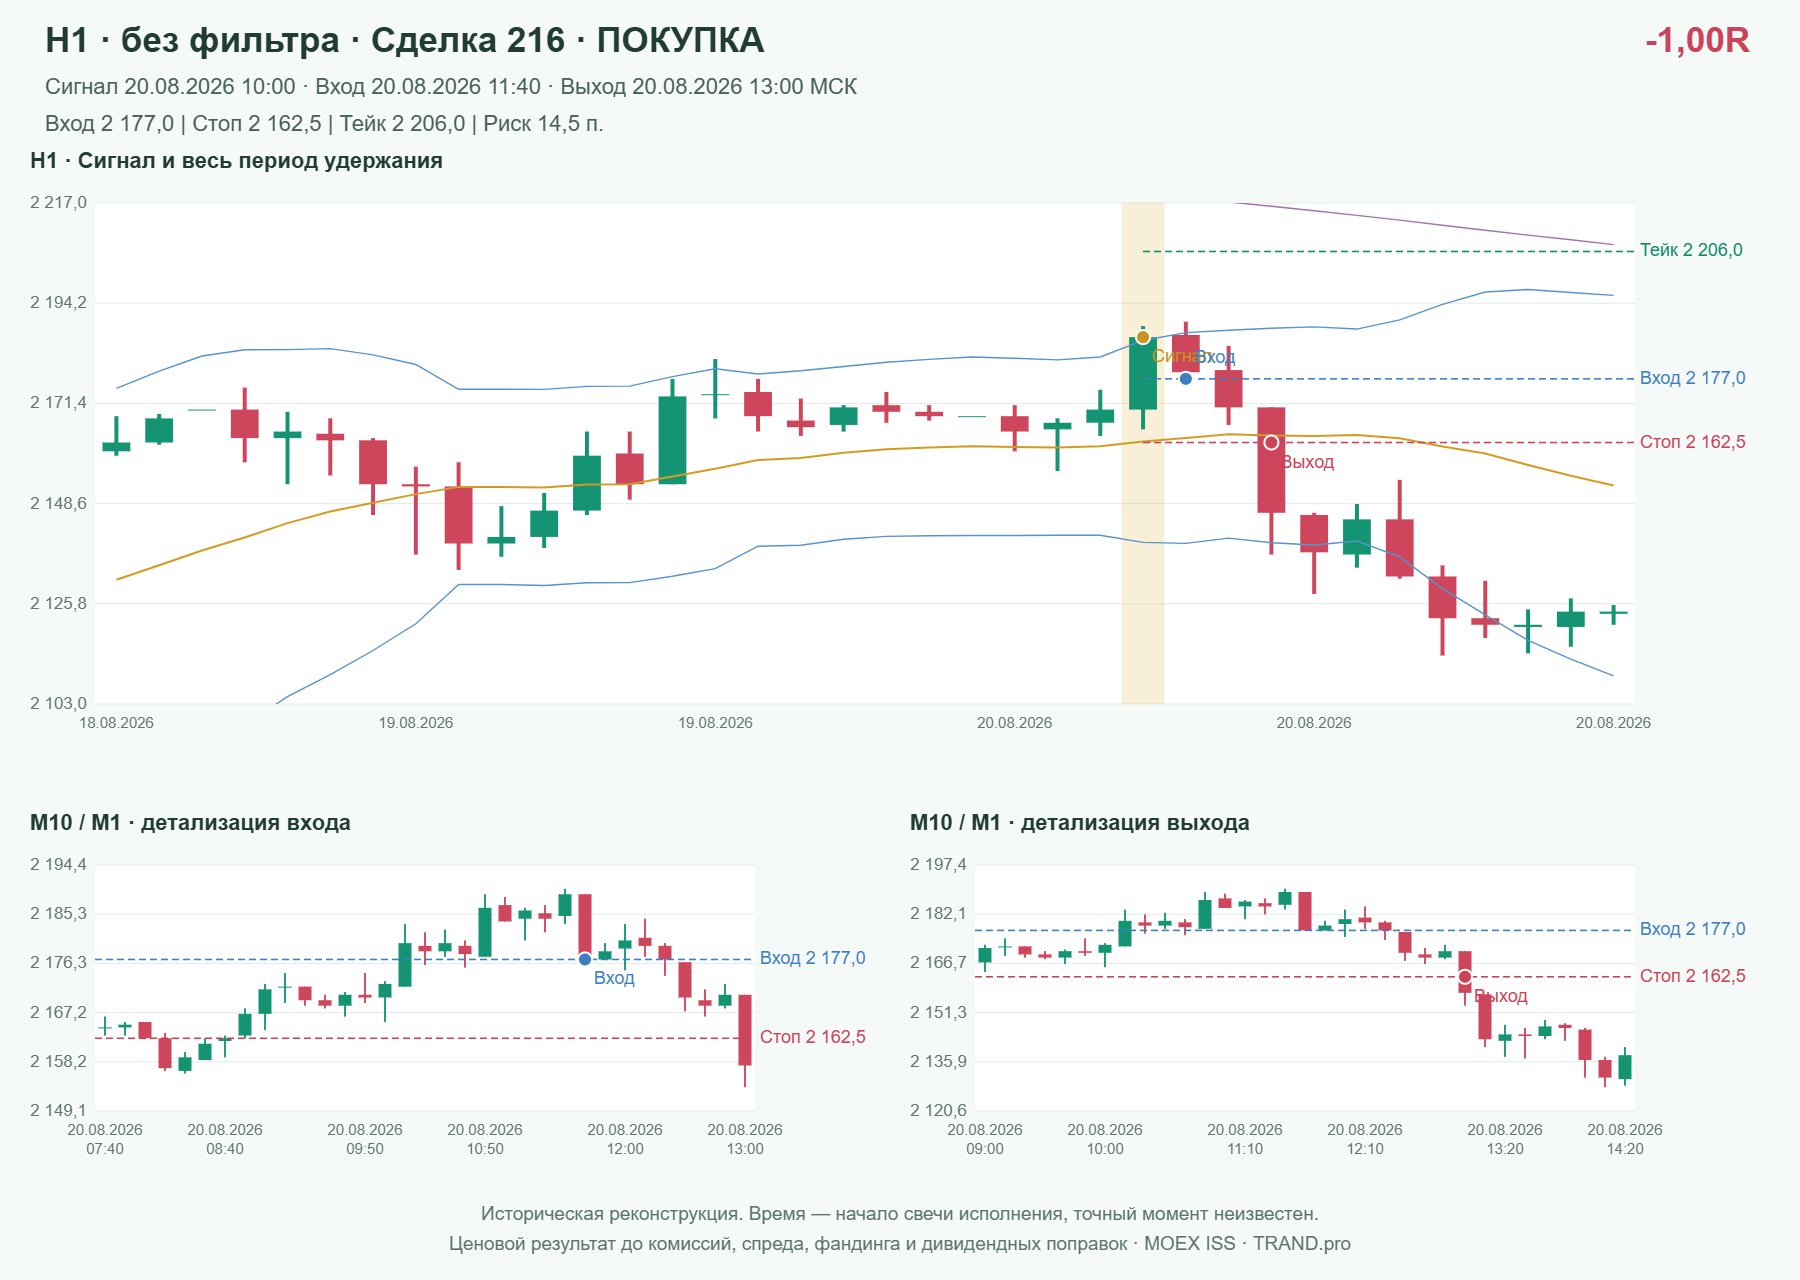Viewport: 1800px width, 1280px height.
Task: Click the 'MOEX ISS · TRAND.pro' footer credit
Action: coord(1247,1244)
